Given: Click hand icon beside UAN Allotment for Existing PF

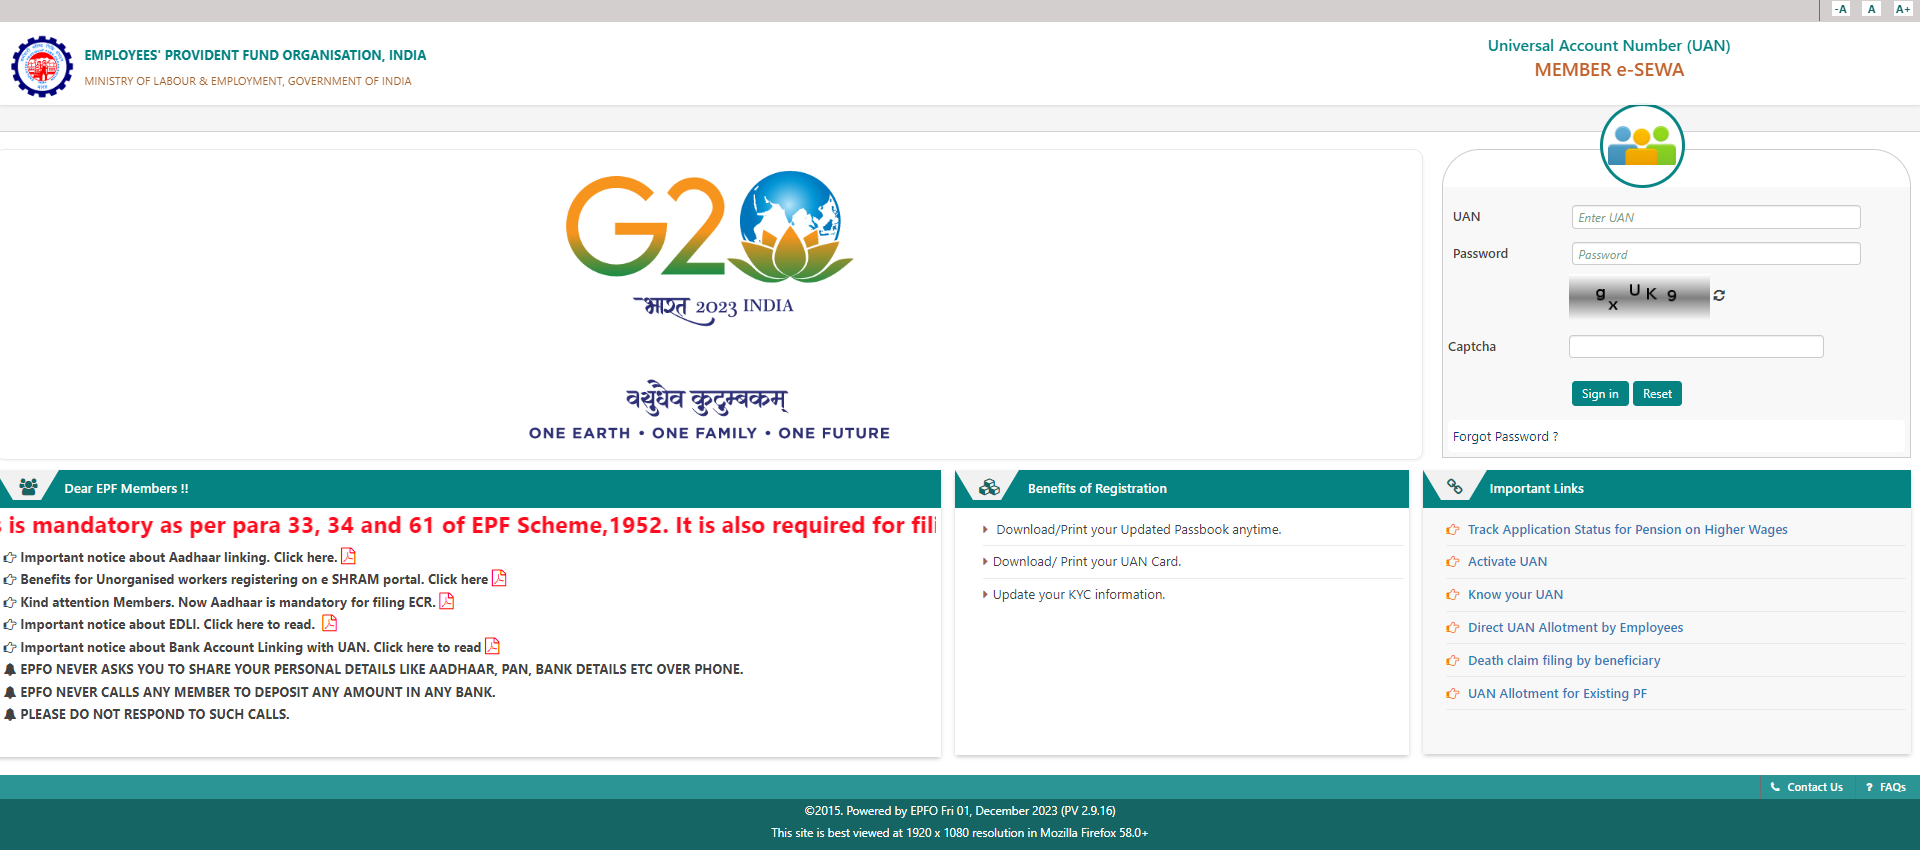Looking at the screenshot, I should click(1453, 694).
